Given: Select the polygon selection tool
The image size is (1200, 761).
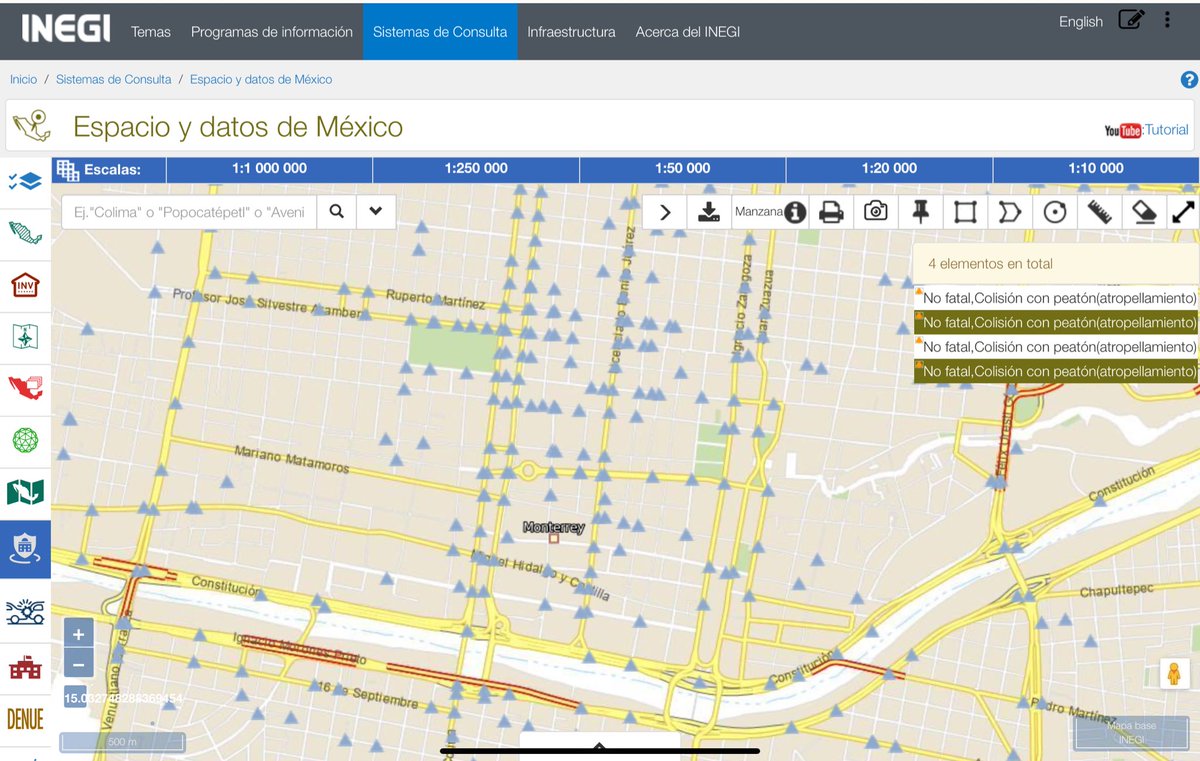Looking at the screenshot, I should [1010, 212].
